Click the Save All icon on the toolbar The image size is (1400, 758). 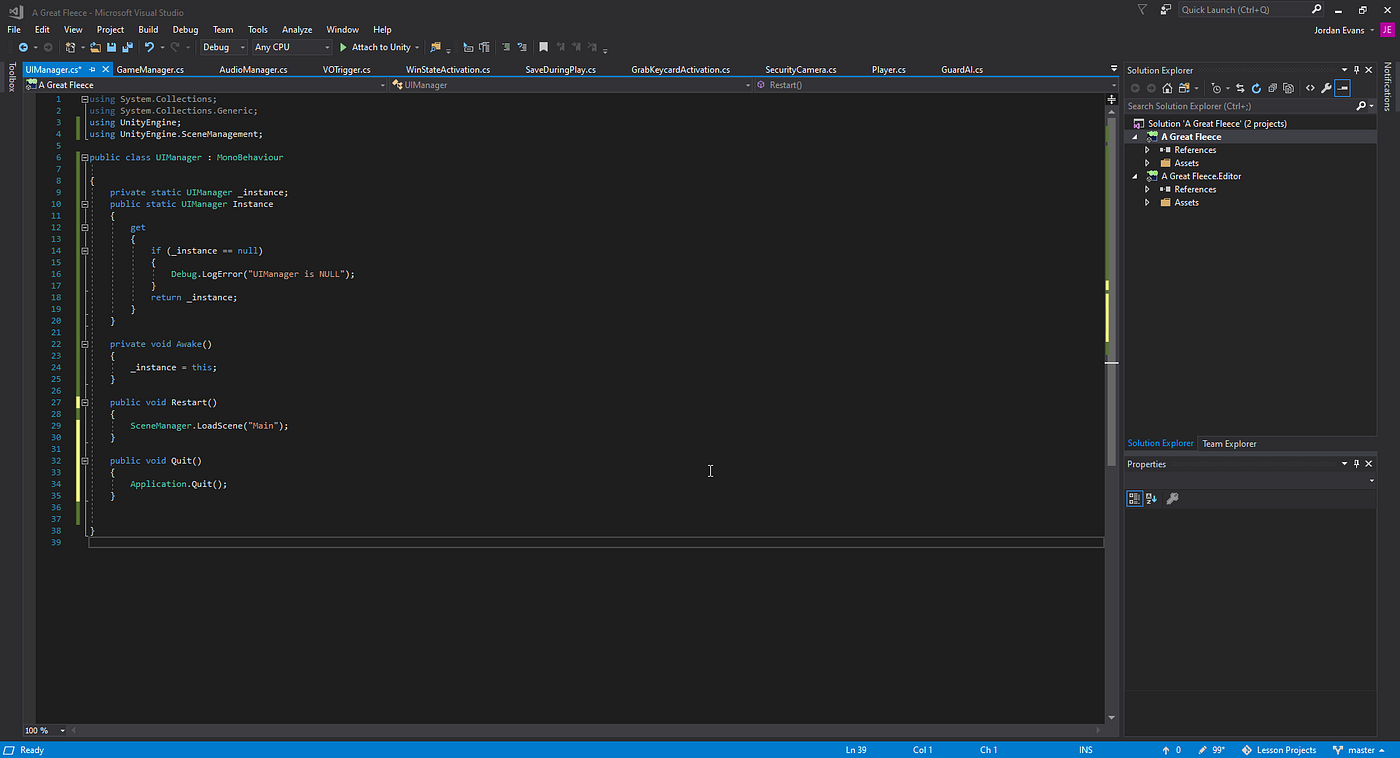(127, 47)
